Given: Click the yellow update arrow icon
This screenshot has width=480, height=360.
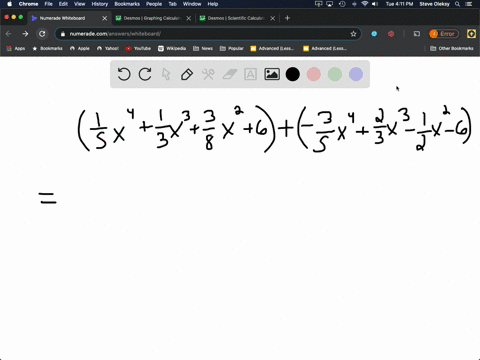Looking at the screenshot, I should [471, 34].
